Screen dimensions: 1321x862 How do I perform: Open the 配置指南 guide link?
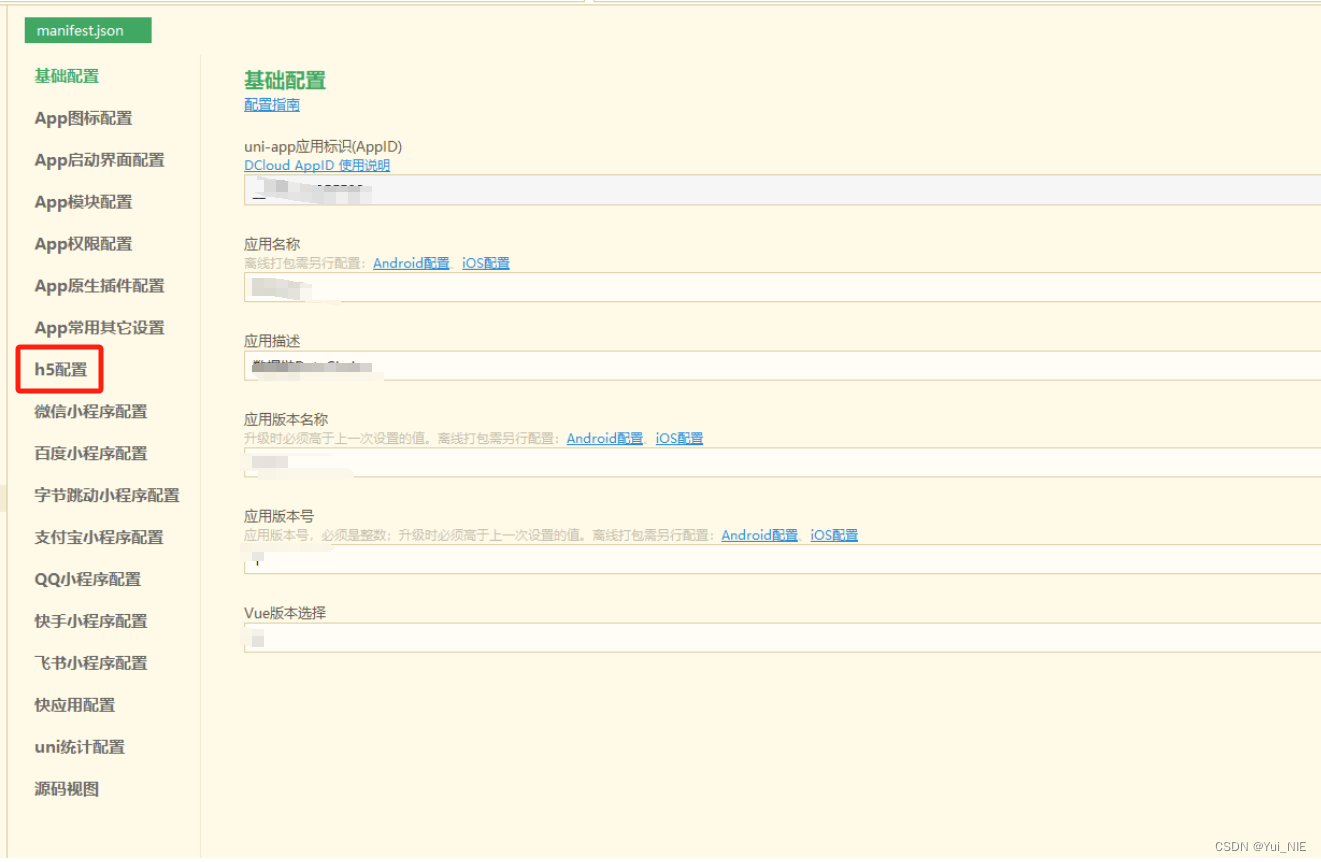pyautogui.click(x=270, y=104)
